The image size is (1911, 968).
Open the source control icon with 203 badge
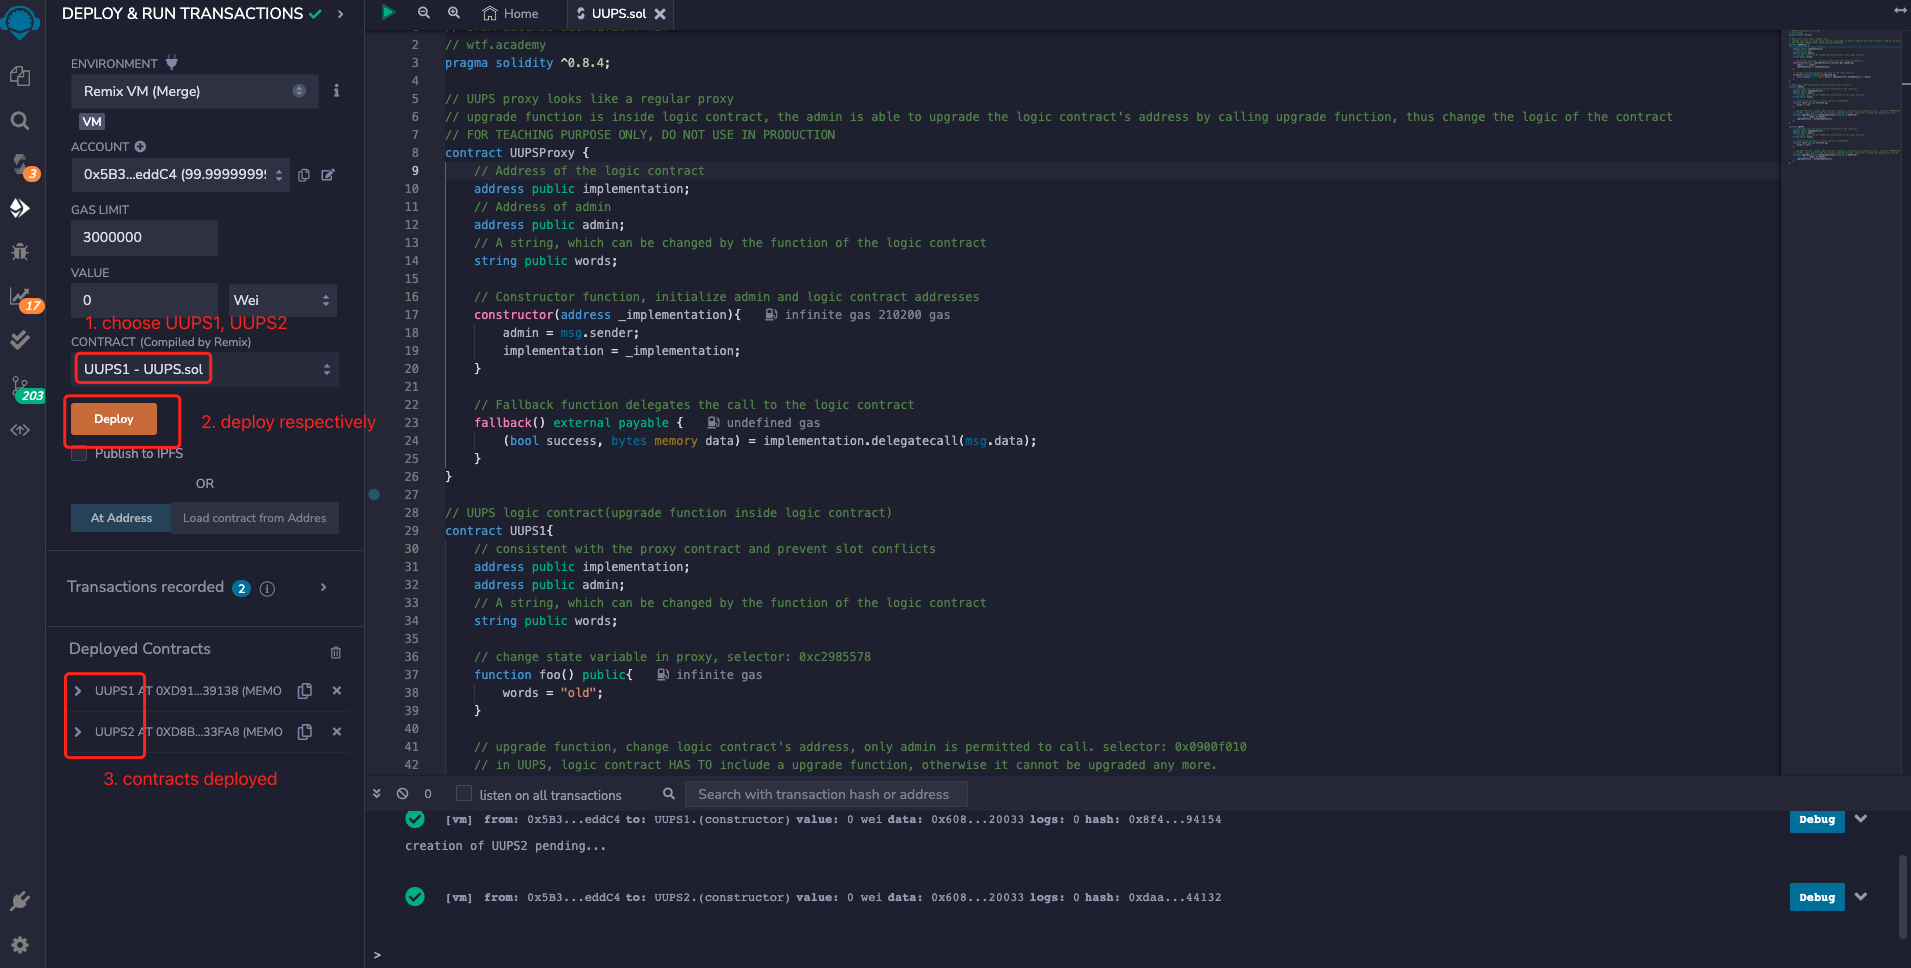click(x=20, y=386)
